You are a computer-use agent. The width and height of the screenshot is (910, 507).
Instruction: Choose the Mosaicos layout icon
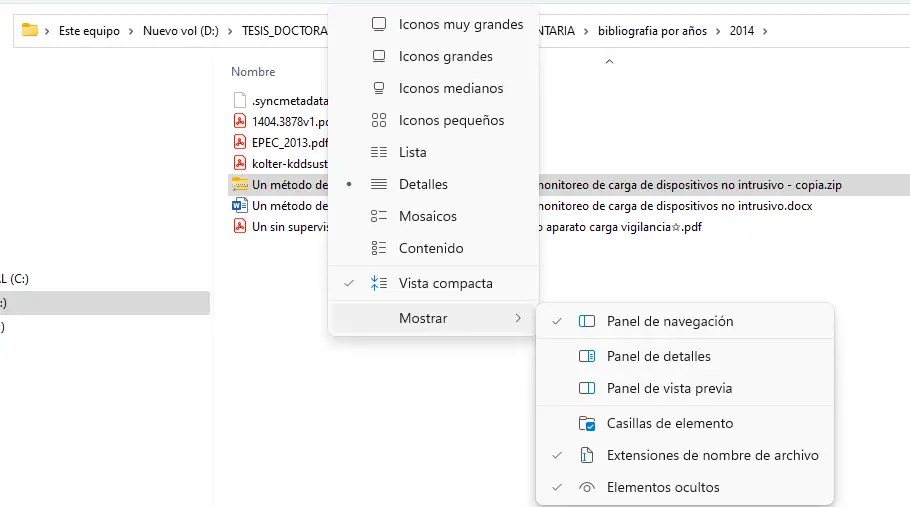[x=379, y=216]
